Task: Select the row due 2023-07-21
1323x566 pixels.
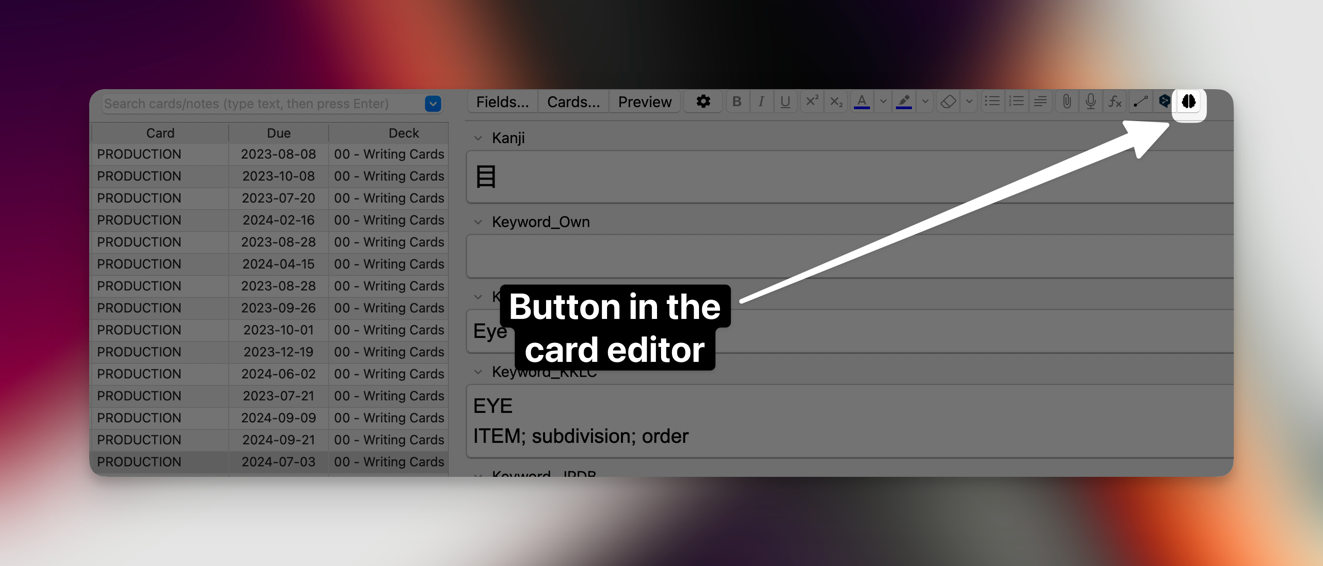Action: tap(270, 396)
